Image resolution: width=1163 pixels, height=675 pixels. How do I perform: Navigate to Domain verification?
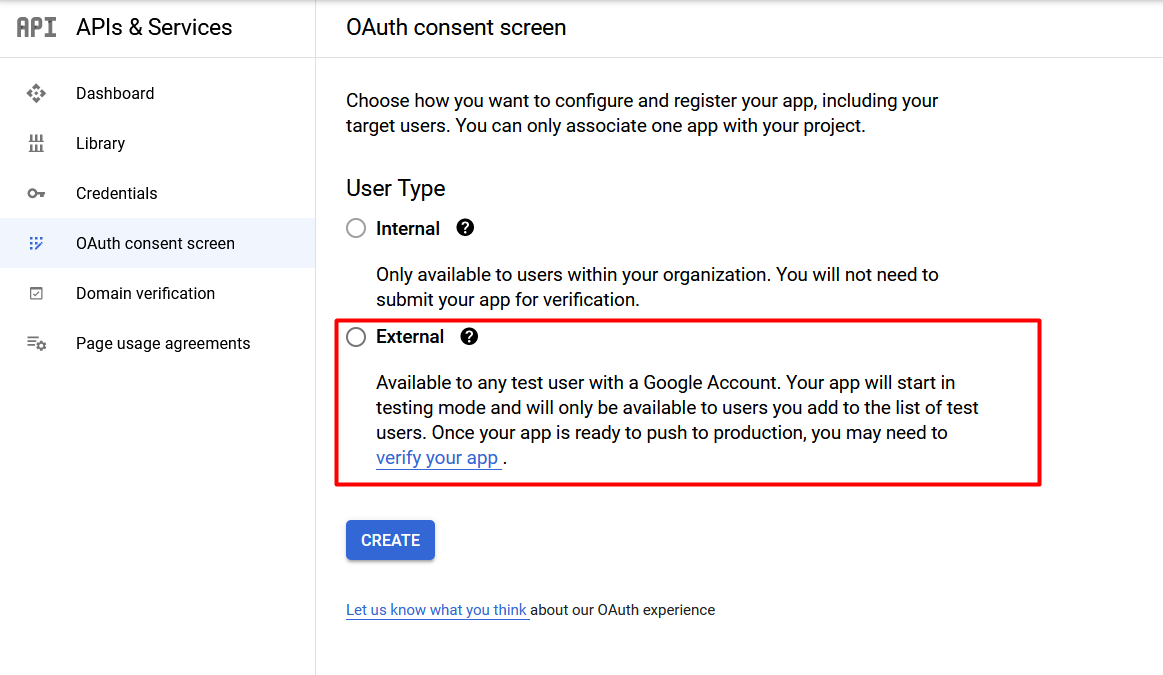point(157,294)
